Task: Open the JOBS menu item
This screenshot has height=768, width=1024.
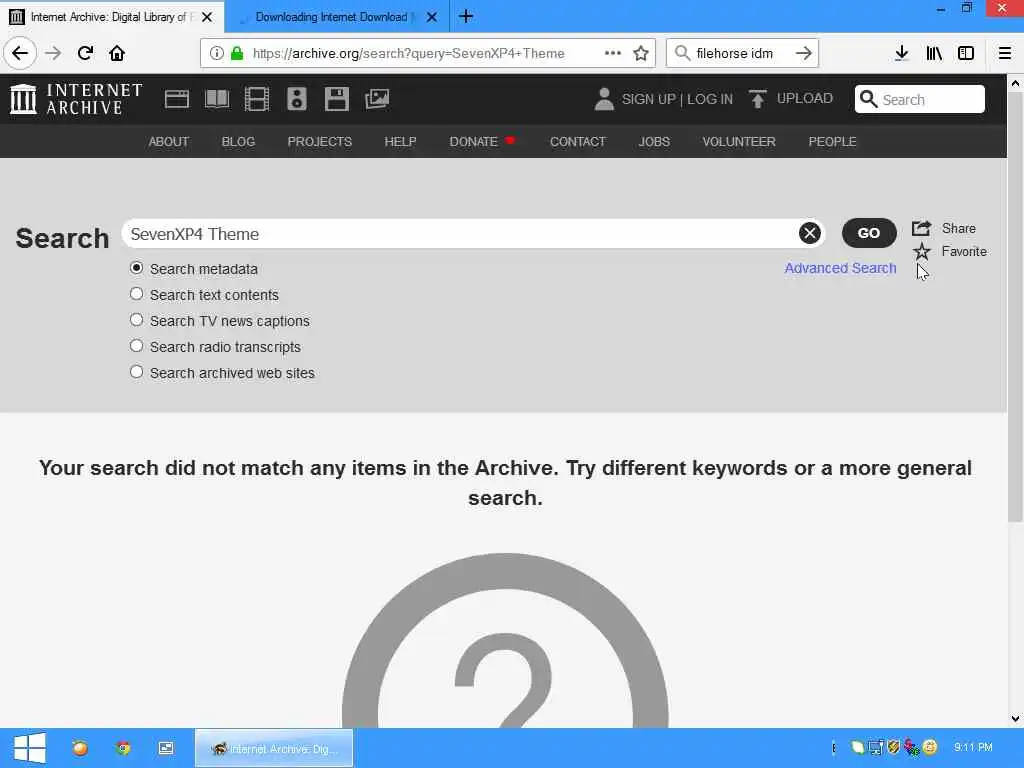Action: pyautogui.click(x=654, y=141)
